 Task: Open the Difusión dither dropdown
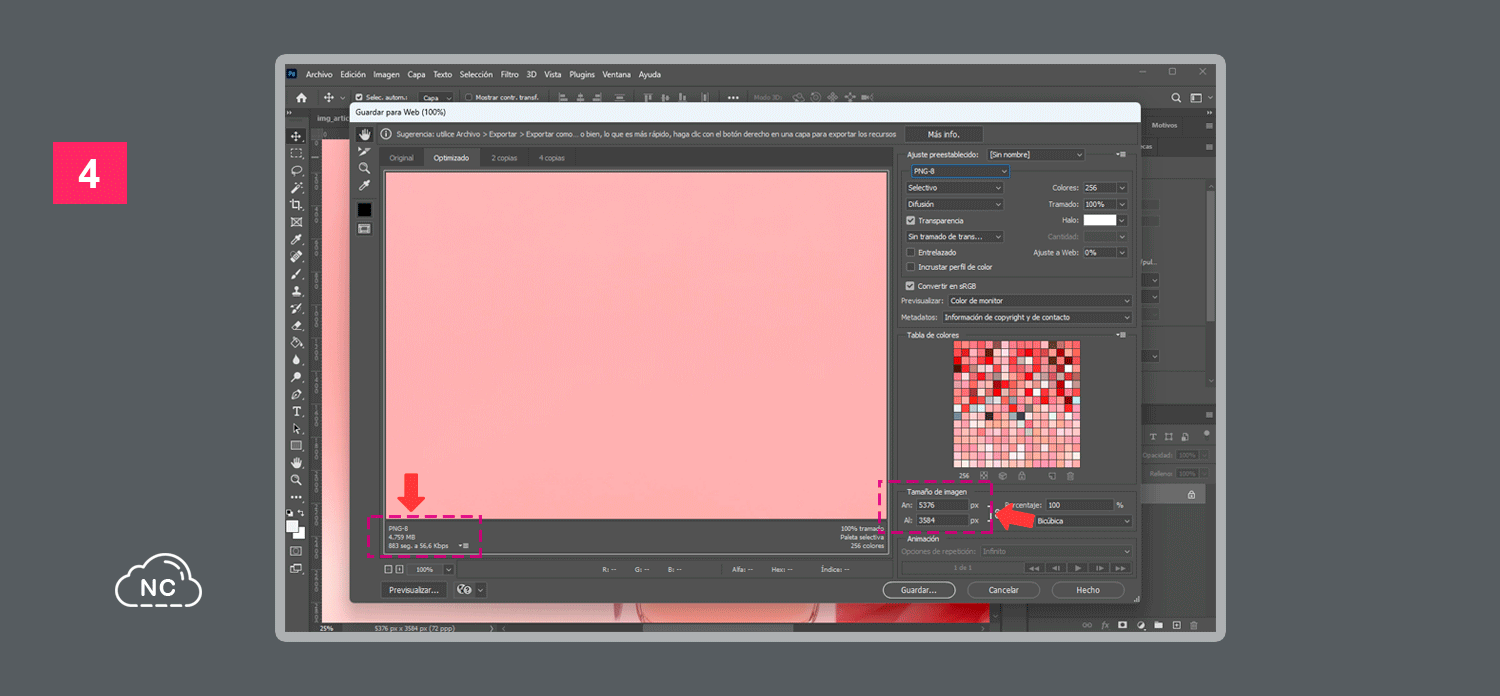click(954, 204)
